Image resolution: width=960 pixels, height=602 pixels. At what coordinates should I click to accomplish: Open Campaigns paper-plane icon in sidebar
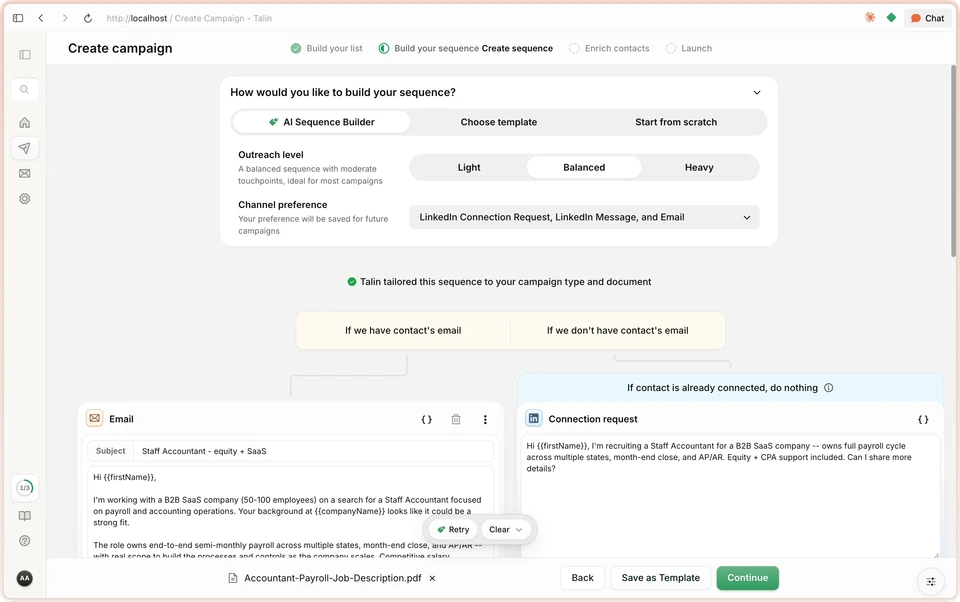(24, 148)
